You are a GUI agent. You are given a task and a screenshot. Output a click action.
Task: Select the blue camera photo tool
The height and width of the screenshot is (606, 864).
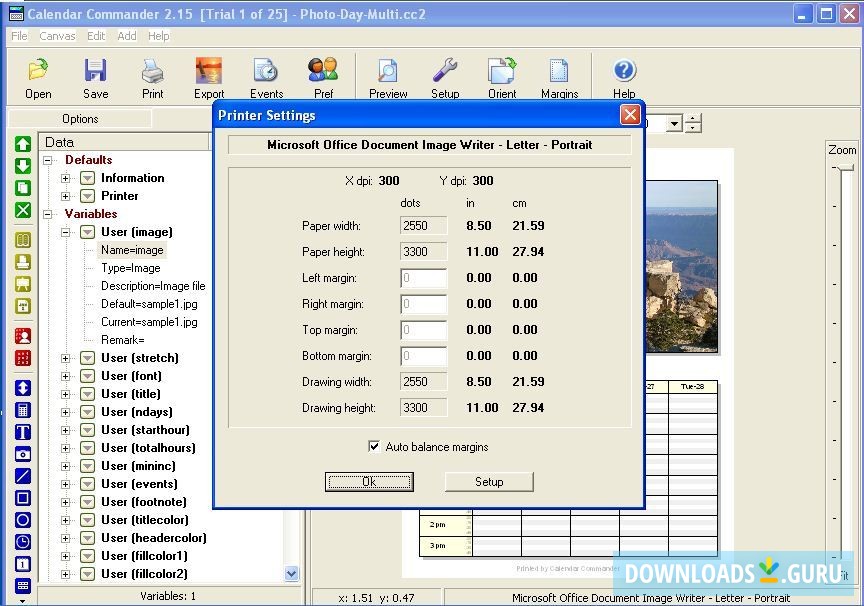point(23,454)
